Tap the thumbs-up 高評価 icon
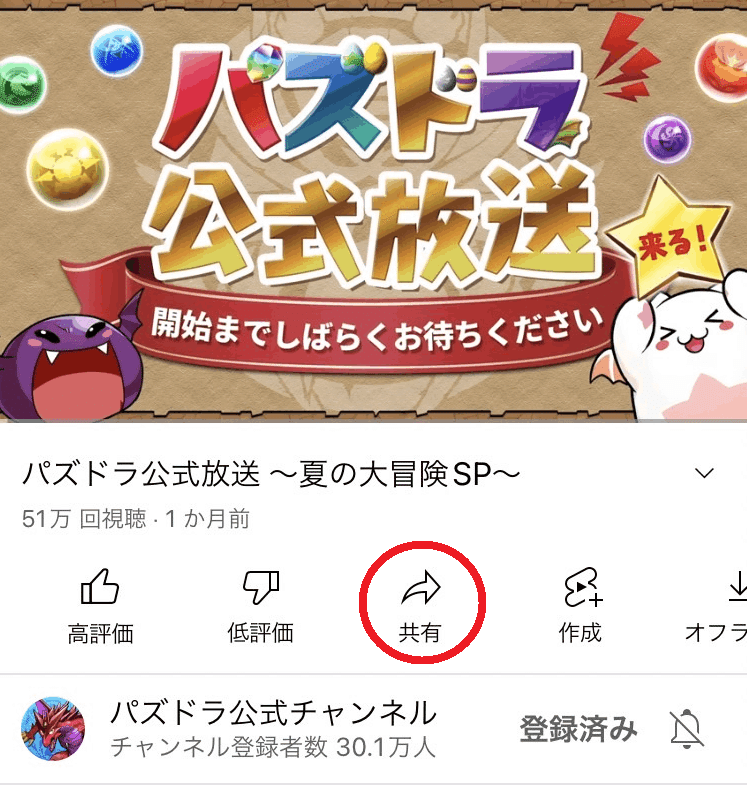This screenshot has width=747, height=785. [x=100, y=587]
